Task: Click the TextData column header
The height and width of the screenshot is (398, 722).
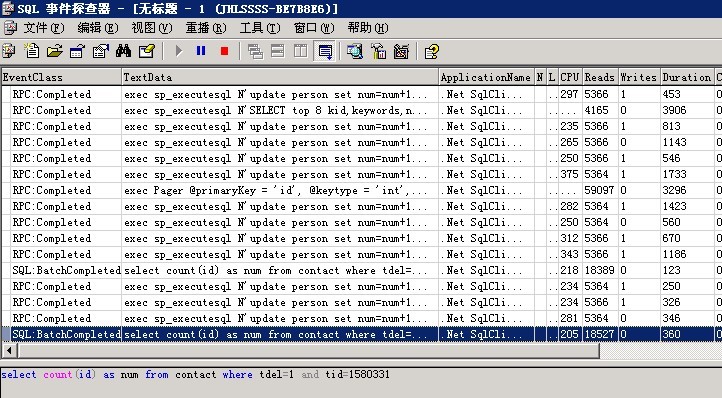Action: [280, 77]
